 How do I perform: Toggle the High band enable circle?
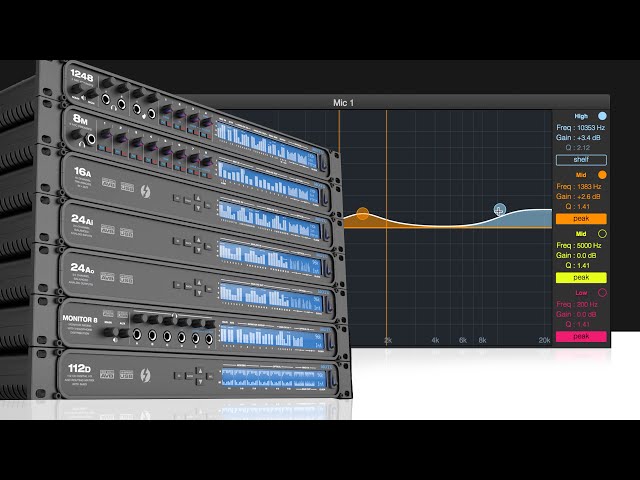(x=602, y=116)
